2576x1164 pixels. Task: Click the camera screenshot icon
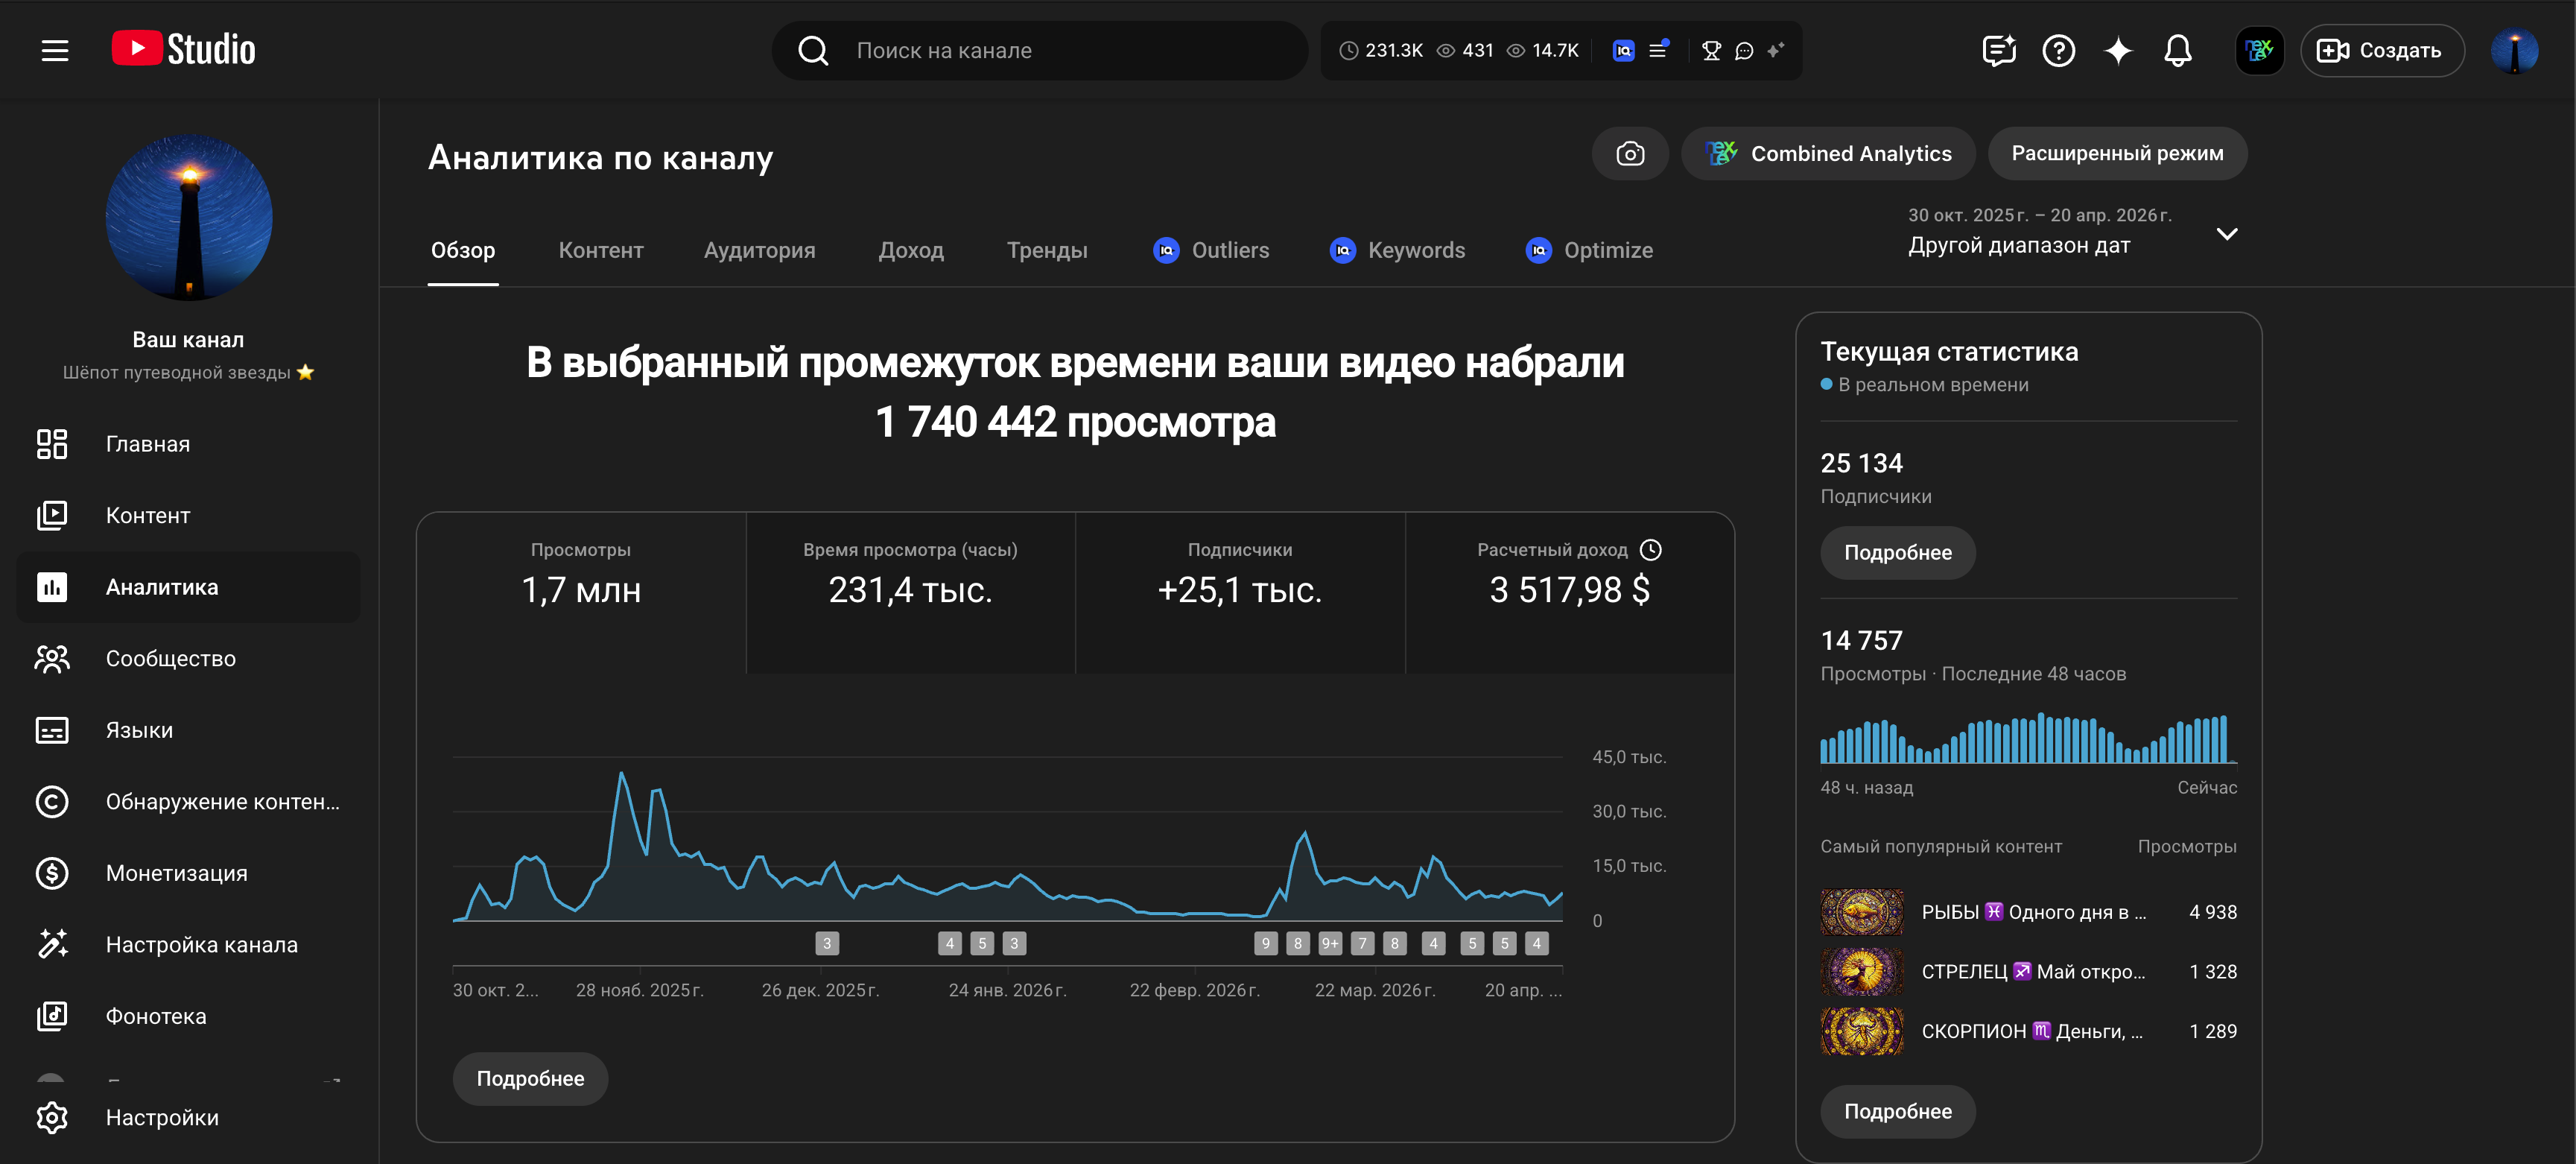click(x=1630, y=154)
